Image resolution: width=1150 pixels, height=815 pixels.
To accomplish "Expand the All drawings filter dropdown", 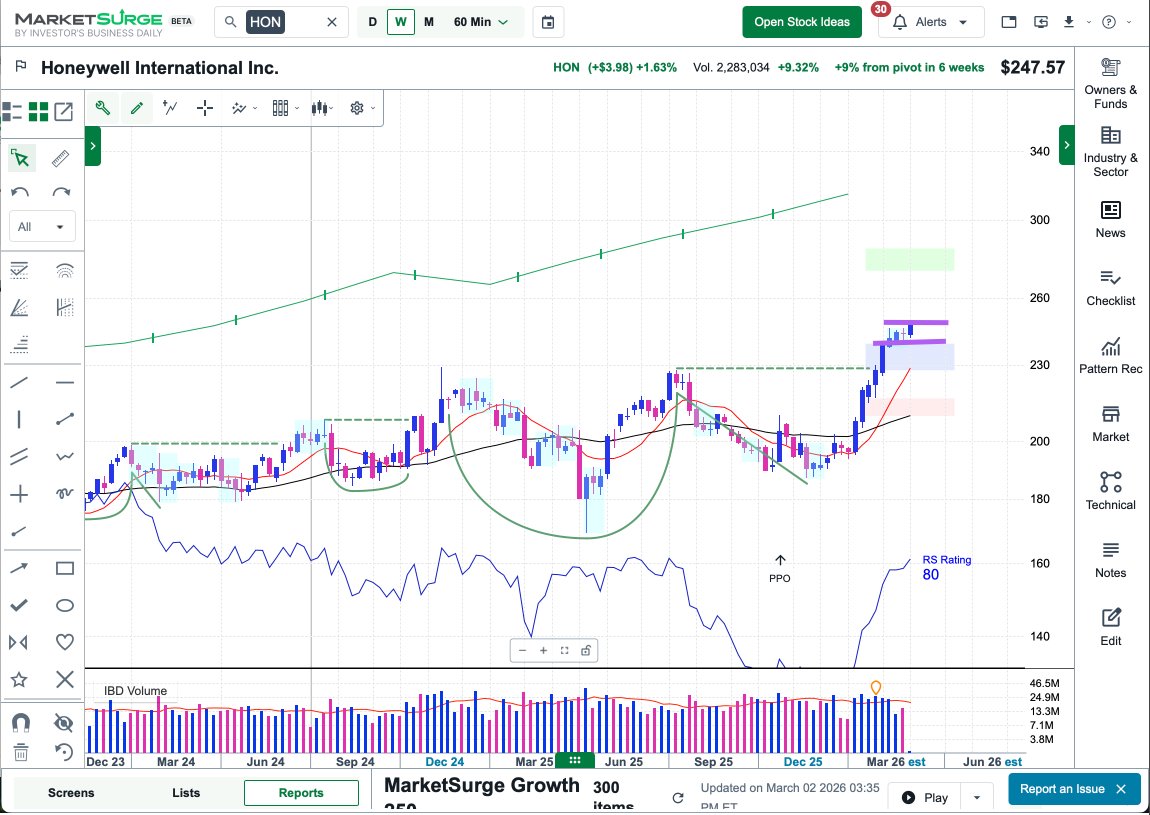I will [42, 226].
